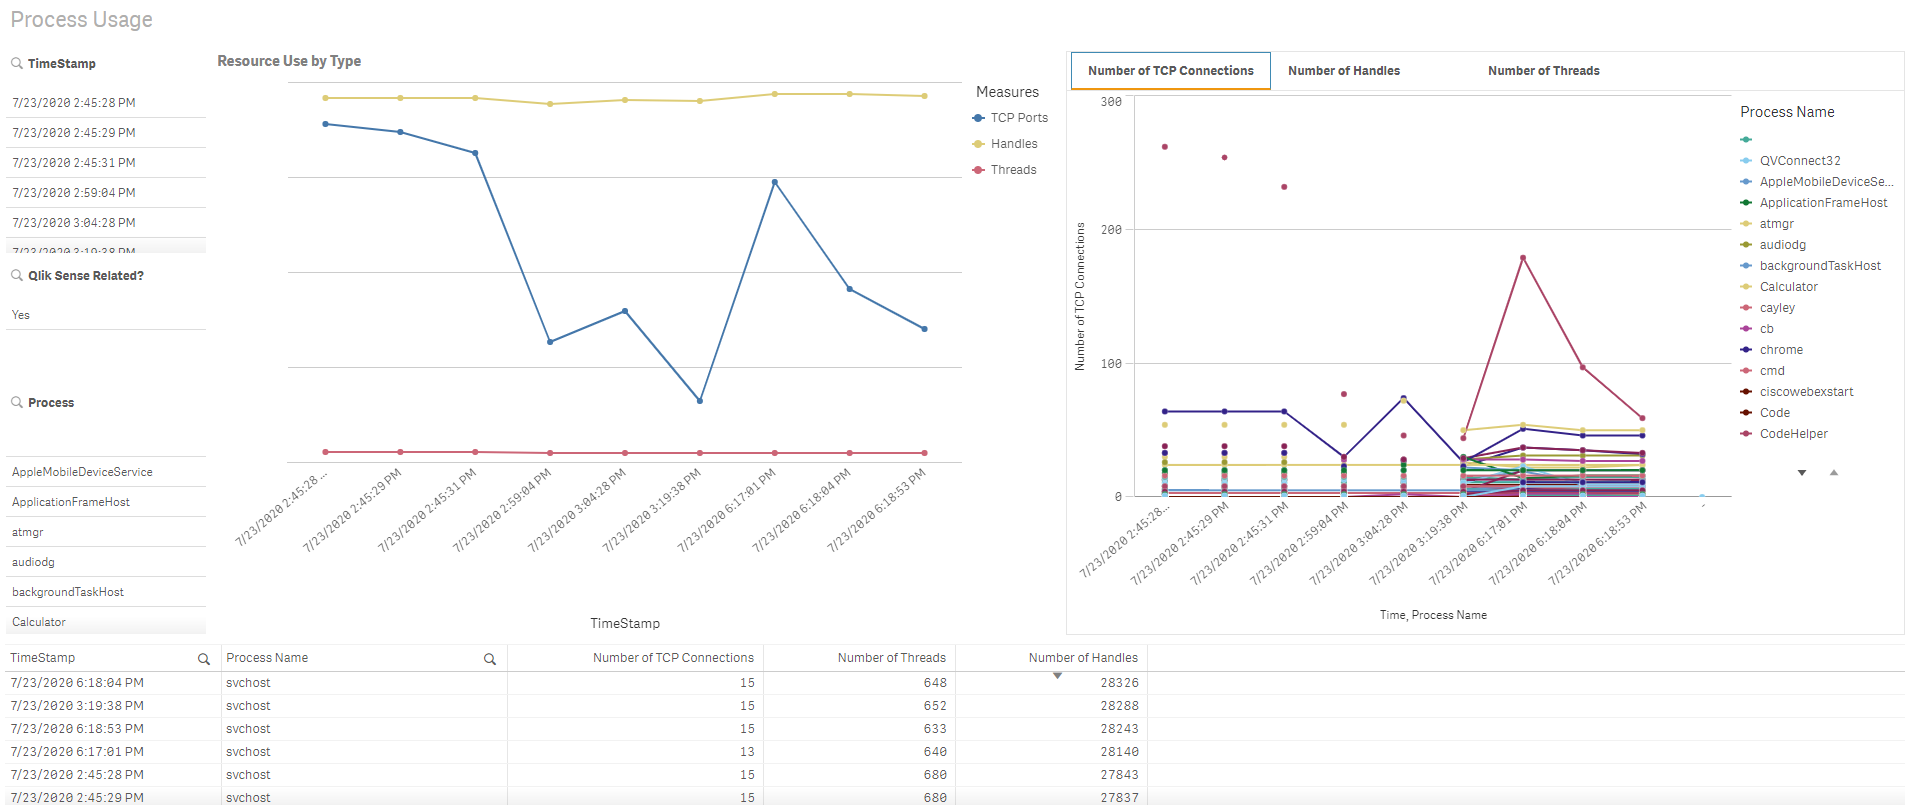Filter by timestamp 7/23/2020 3:04:28 PM
This screenshot has height=812, width=1913.
point(106,223)
